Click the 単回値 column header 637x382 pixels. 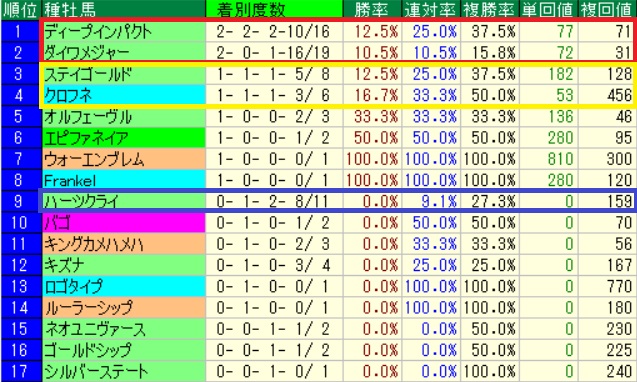click(549, 10)
